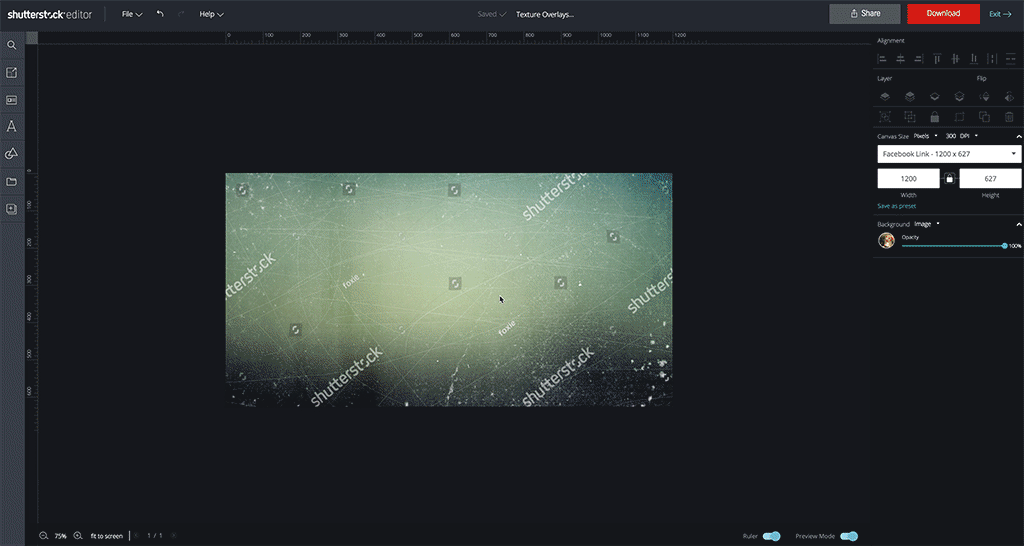The image size is (1024, 546).
Task: Open the Help menu
Action: tap(212, 14)
